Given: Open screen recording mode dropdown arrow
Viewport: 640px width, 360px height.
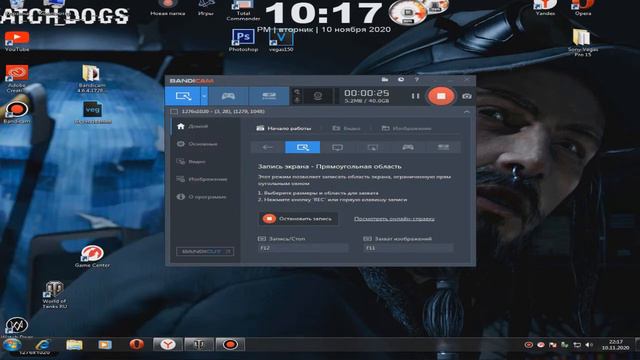Looking at the screenshot, I should [x=204, y=96].
